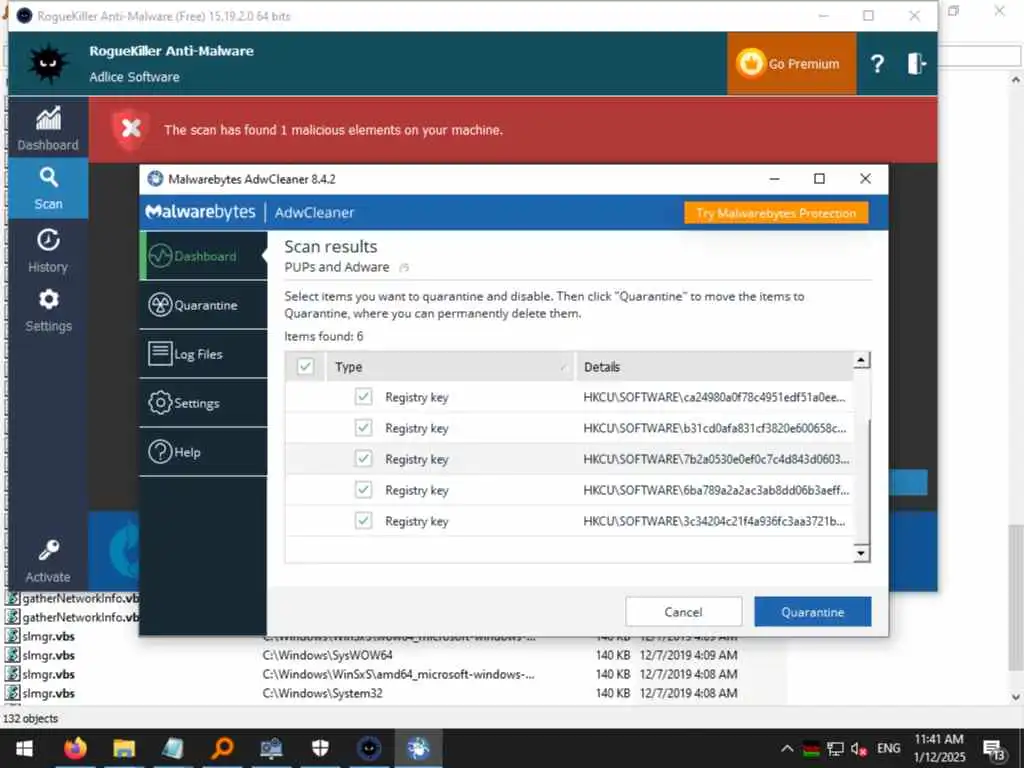Open History in RogueKiller sidebar
Viewport: 1024px width, 768px height.
click(x=48, y=250)
